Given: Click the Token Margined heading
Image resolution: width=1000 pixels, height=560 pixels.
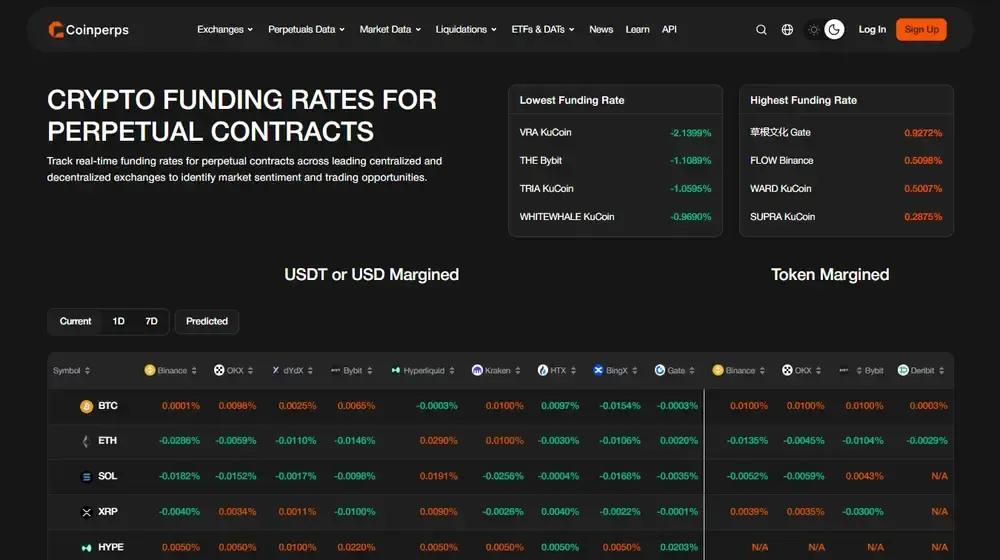Looking at the screenshot, I should [830, 274].
